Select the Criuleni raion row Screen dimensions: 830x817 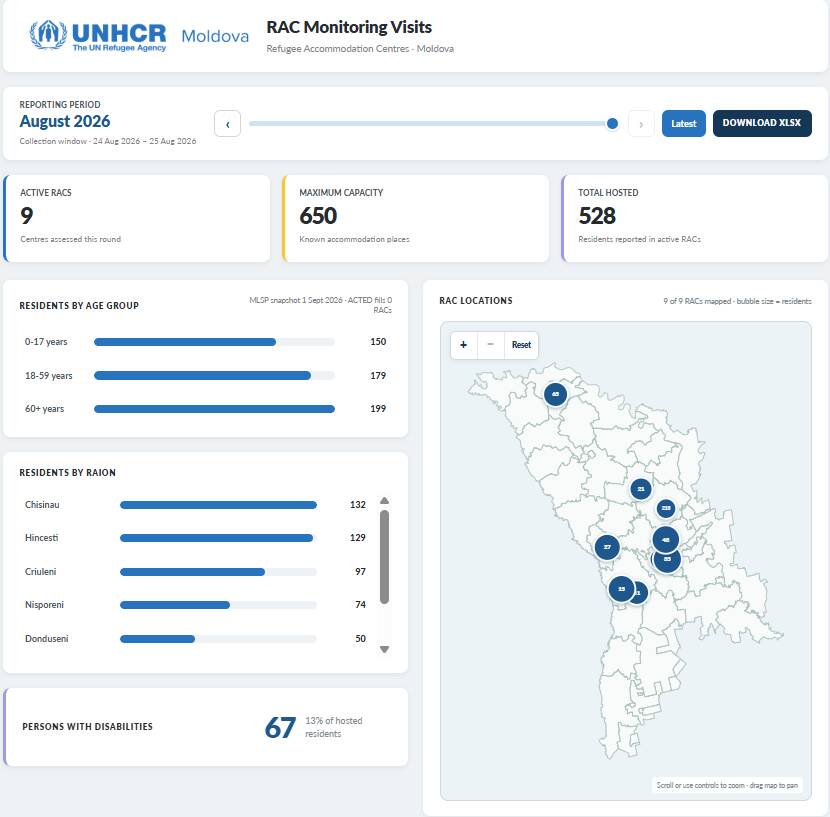[x=195, y=572]
